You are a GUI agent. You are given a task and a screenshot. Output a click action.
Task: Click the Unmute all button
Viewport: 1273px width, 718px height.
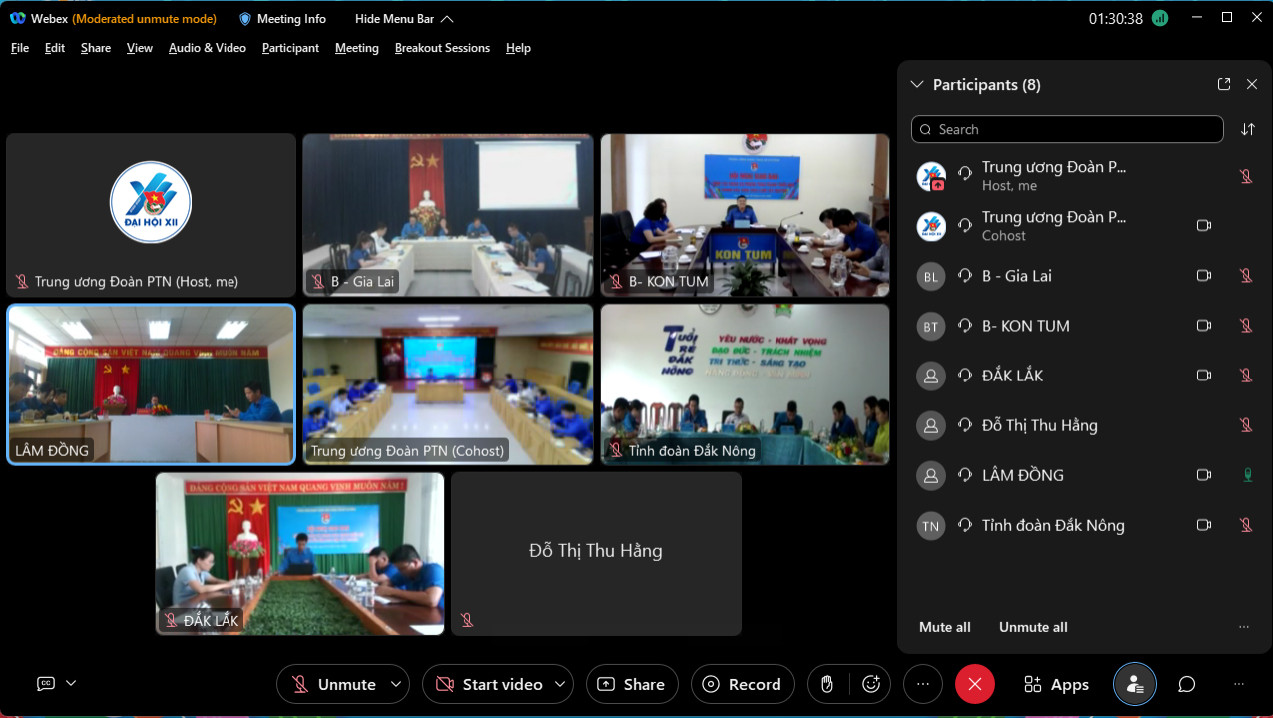pyautogui.click(x=1033, y=627)
